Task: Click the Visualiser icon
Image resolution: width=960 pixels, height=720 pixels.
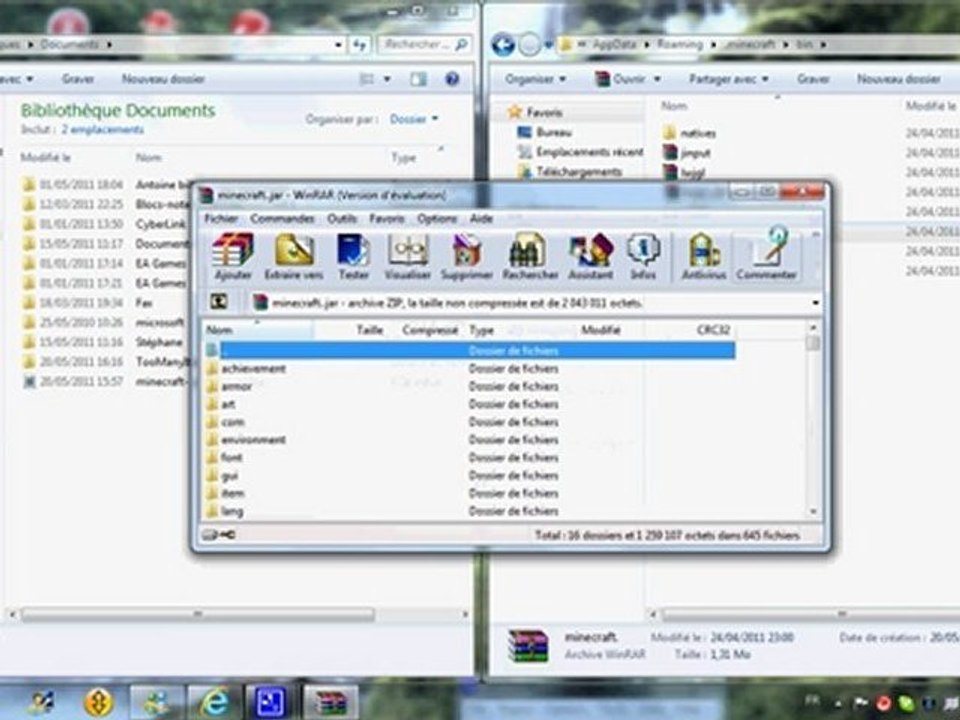Action: coord(407,257)
